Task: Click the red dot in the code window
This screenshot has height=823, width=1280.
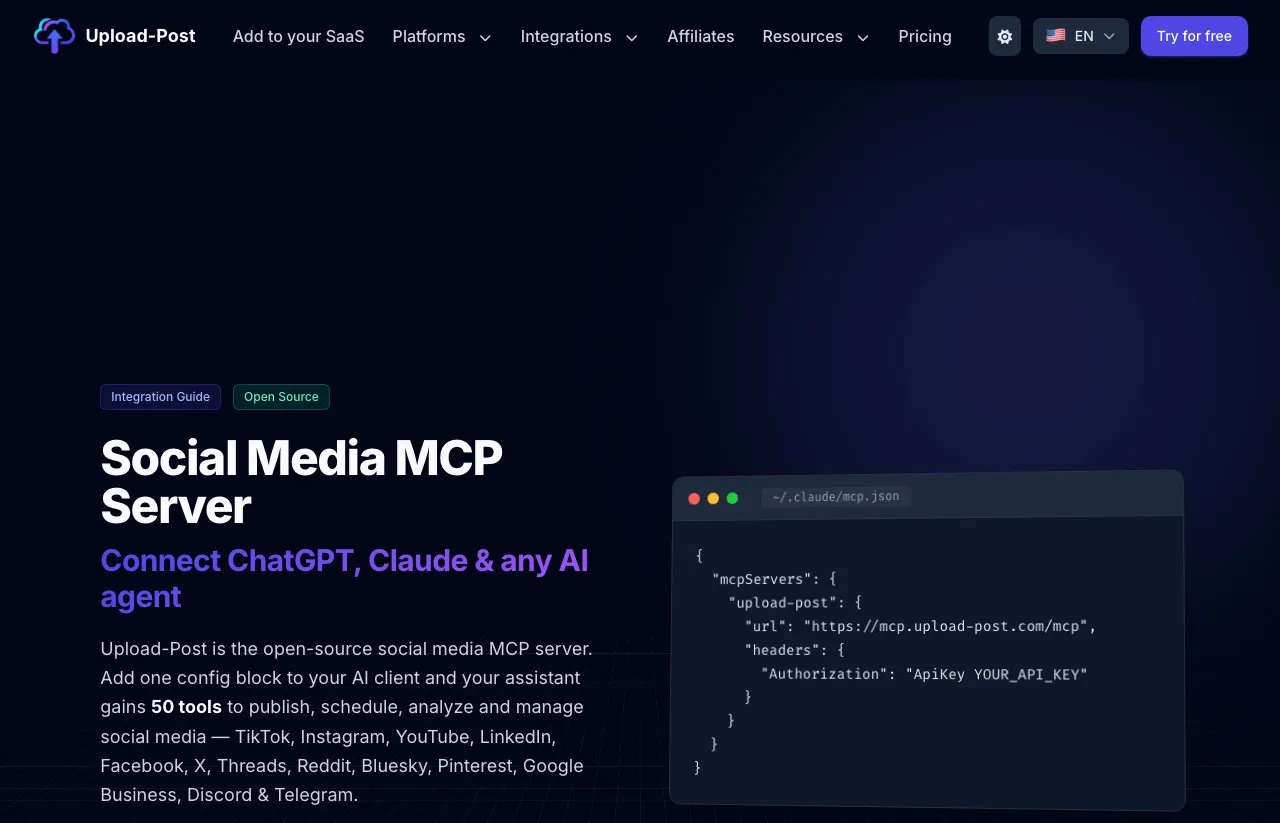Action: [694, 498]
